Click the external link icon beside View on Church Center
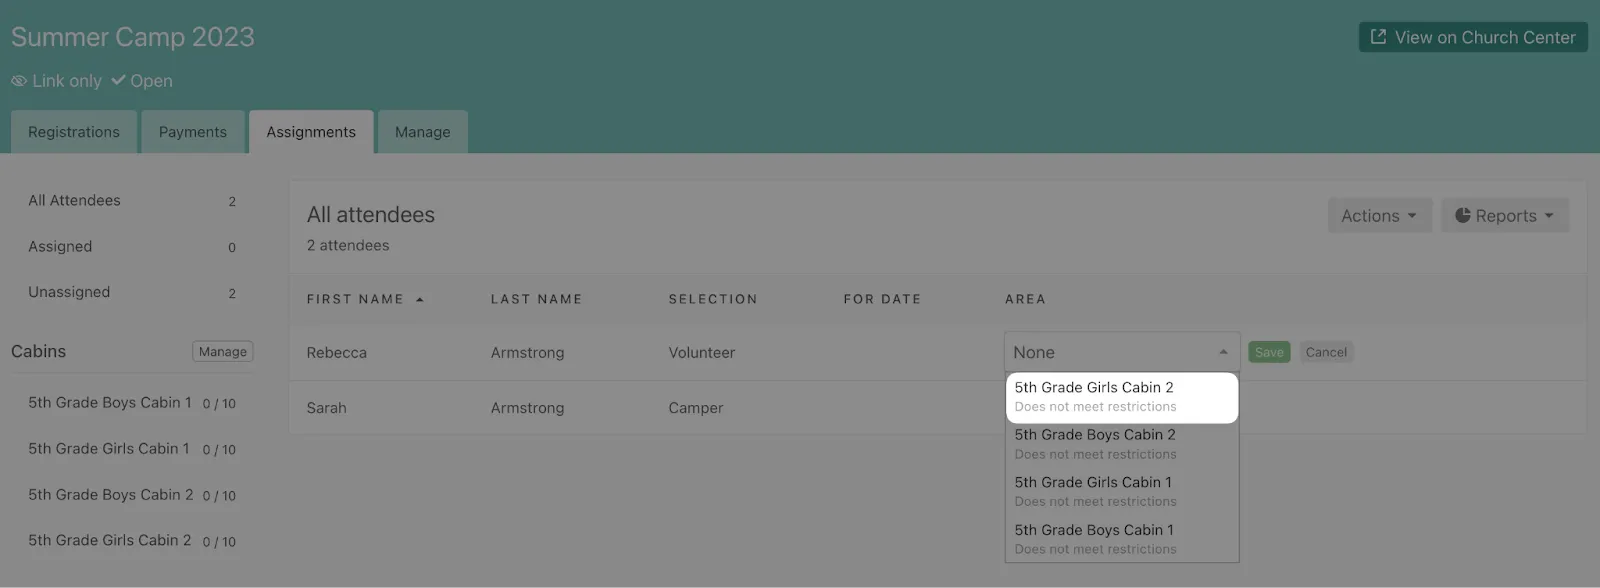 [1378, 37]
